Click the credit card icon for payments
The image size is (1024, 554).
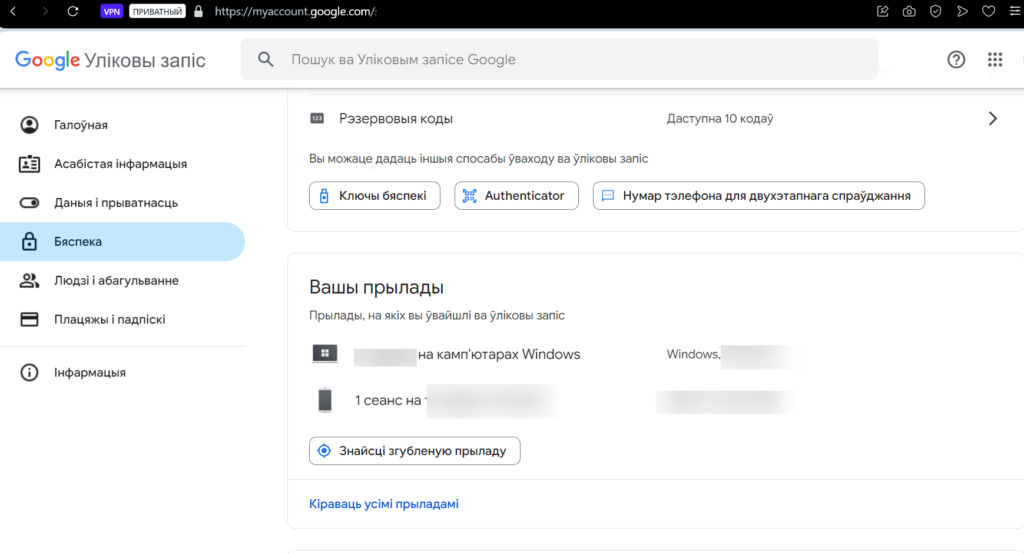(29, 319)
